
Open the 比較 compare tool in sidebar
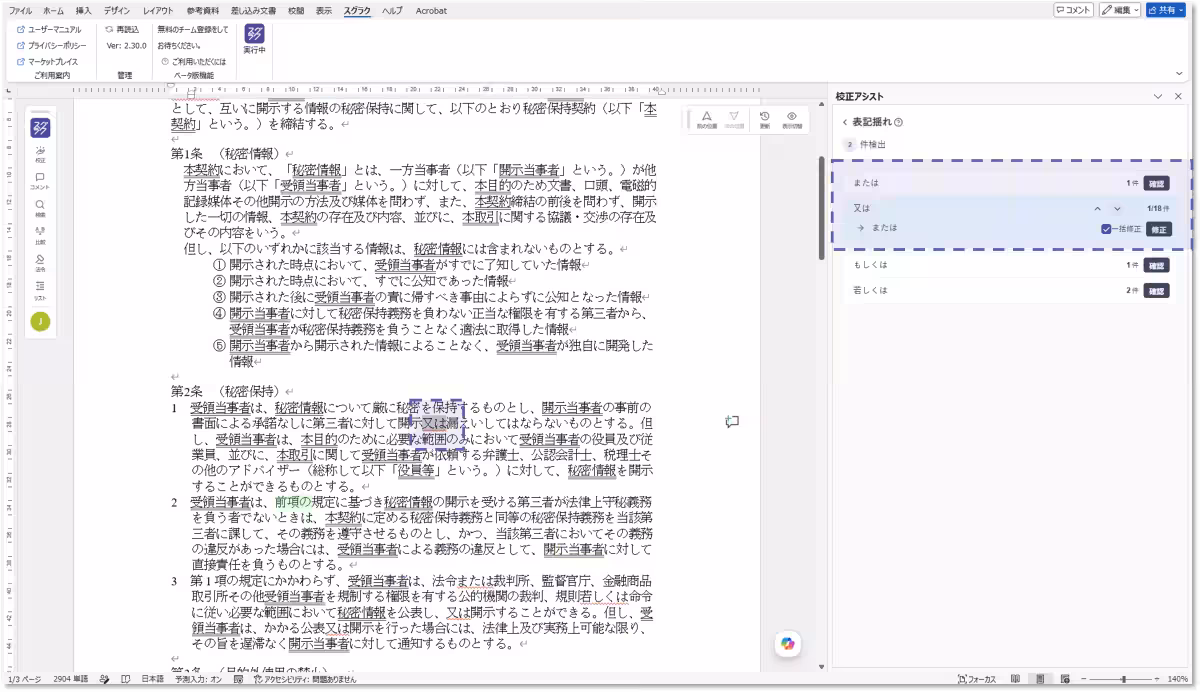tap(40, 235)
